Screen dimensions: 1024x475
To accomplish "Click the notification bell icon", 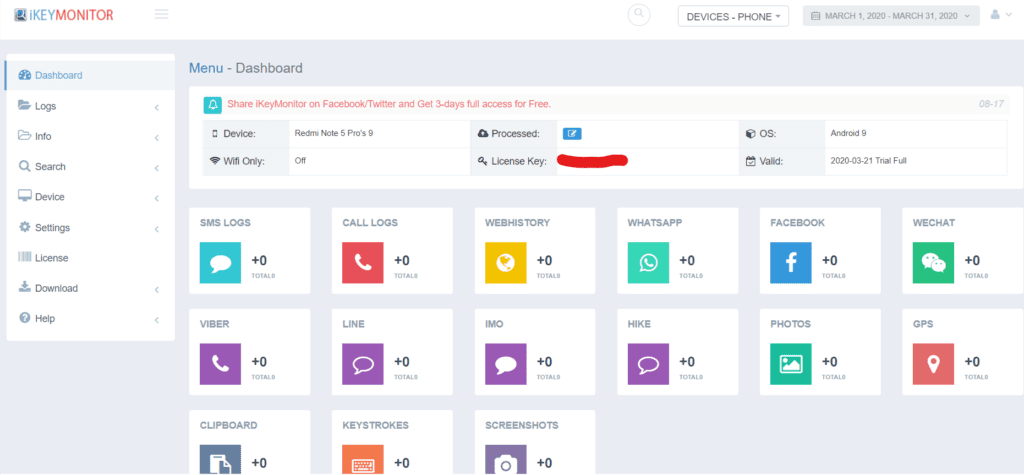I will click(212, 105).
